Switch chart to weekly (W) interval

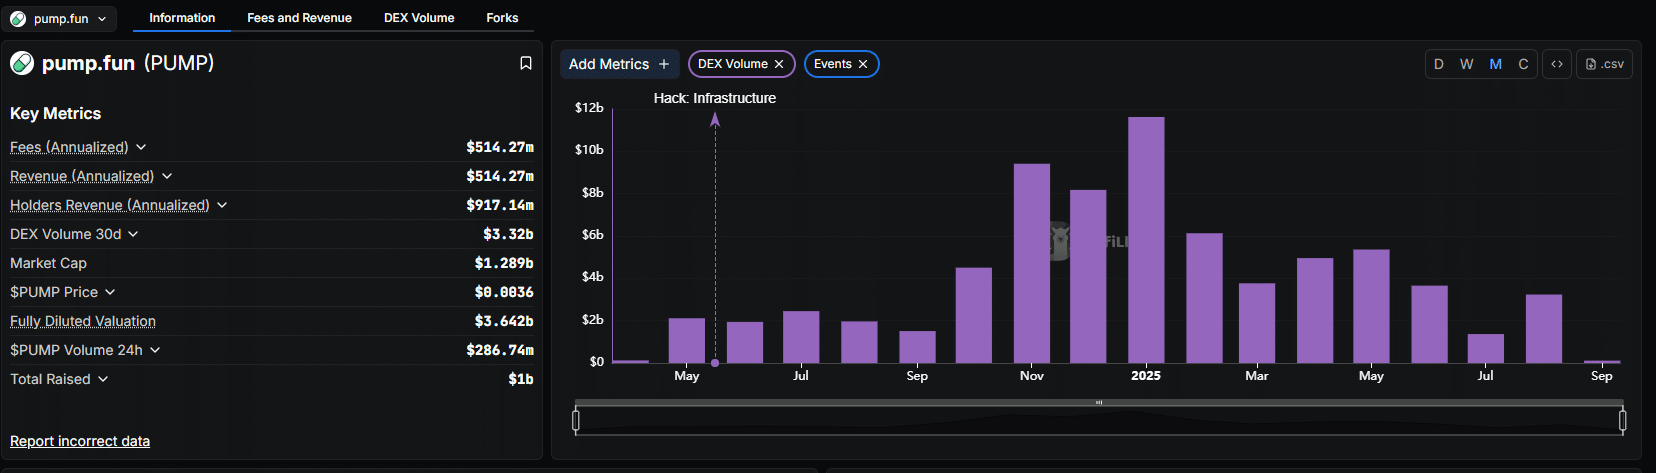click(1466, 64)
